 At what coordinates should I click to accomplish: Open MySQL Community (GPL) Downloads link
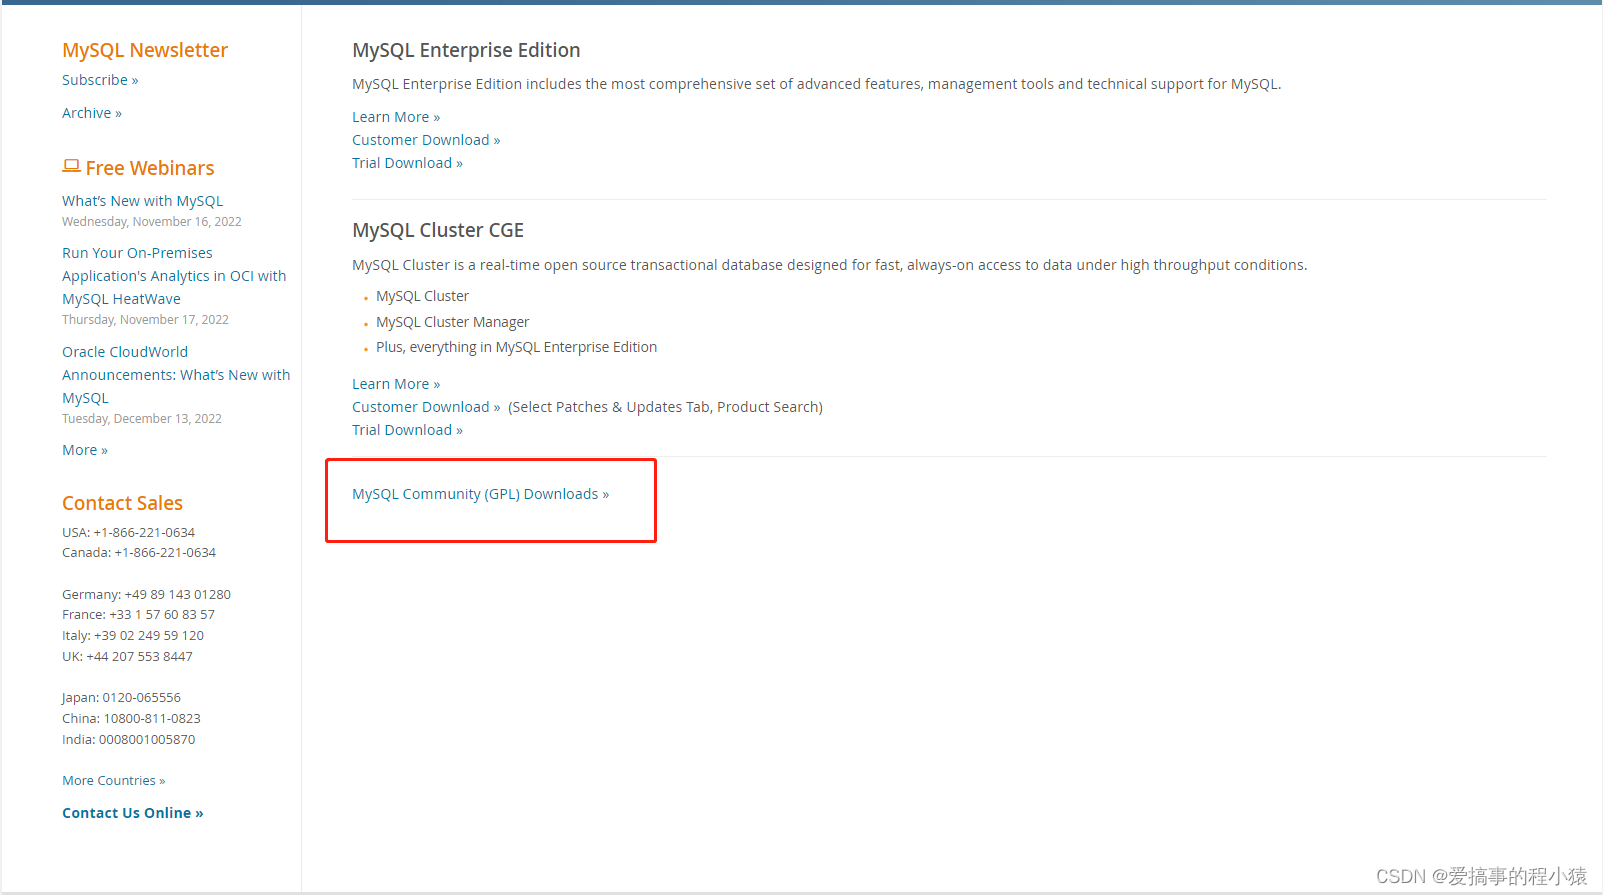(480, 494)
